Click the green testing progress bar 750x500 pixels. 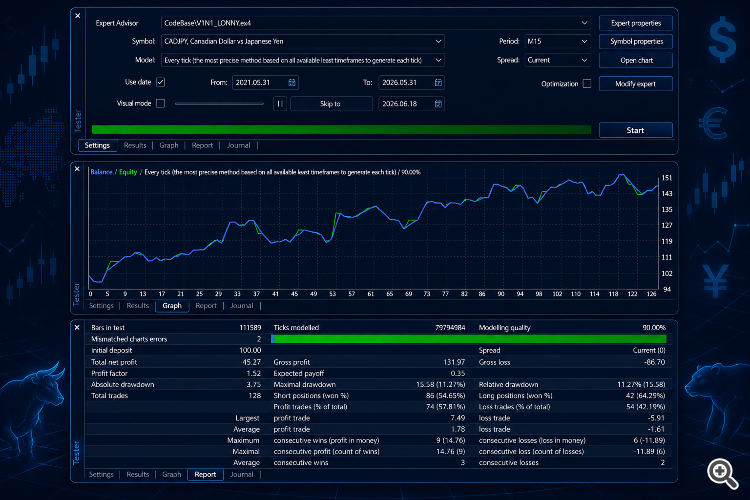tap(341, 130)
